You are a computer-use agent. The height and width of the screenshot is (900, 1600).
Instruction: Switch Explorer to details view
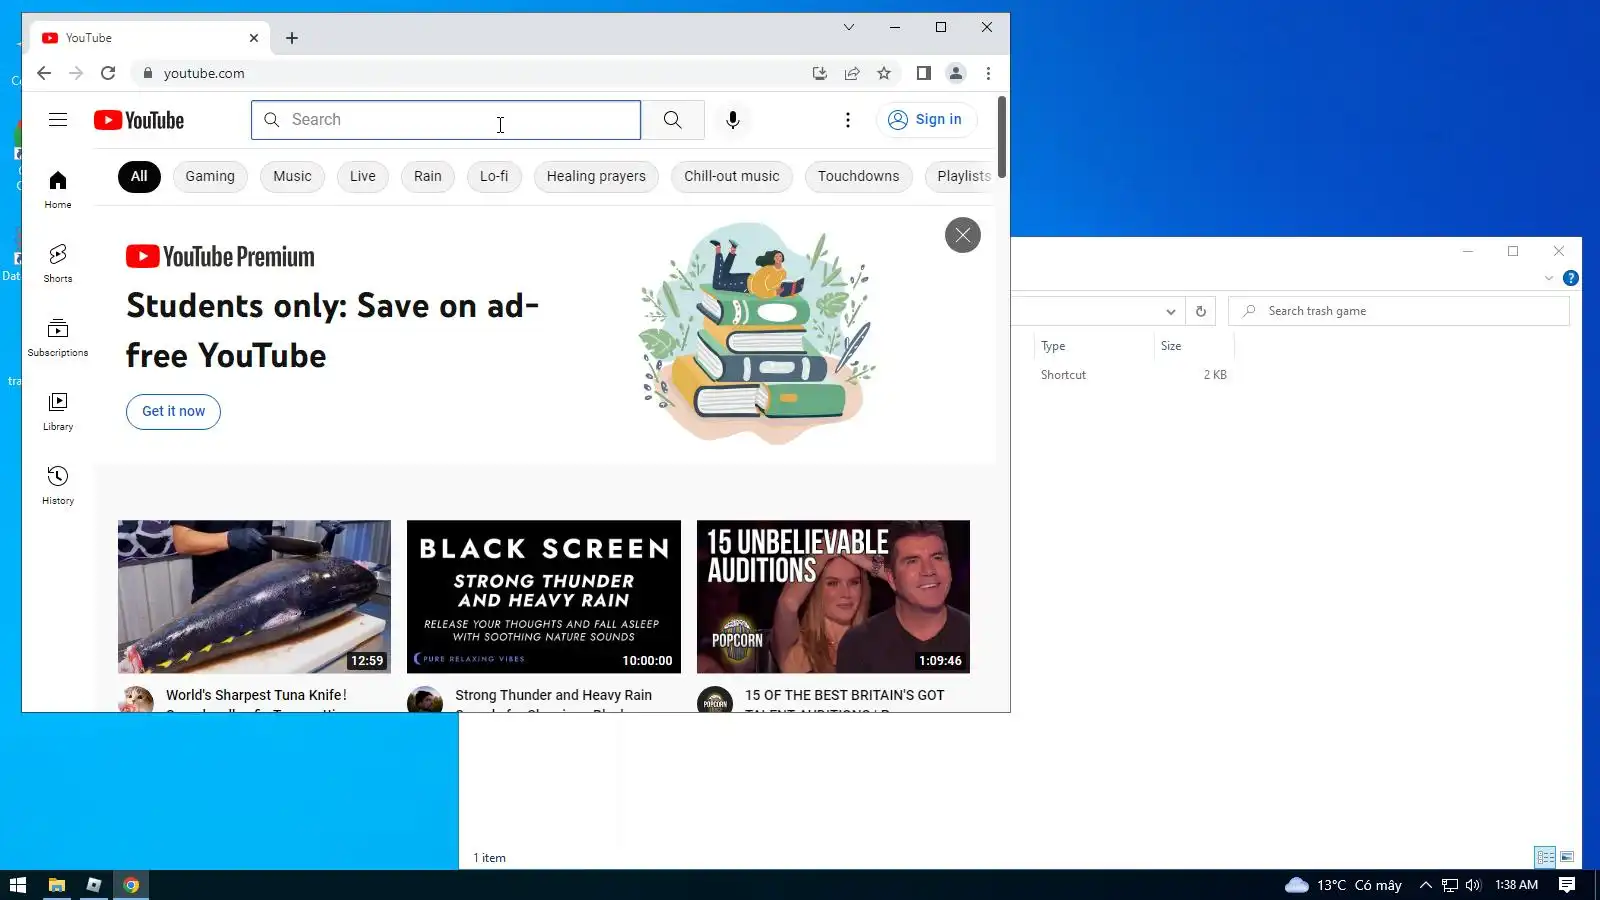point(1545,857)
